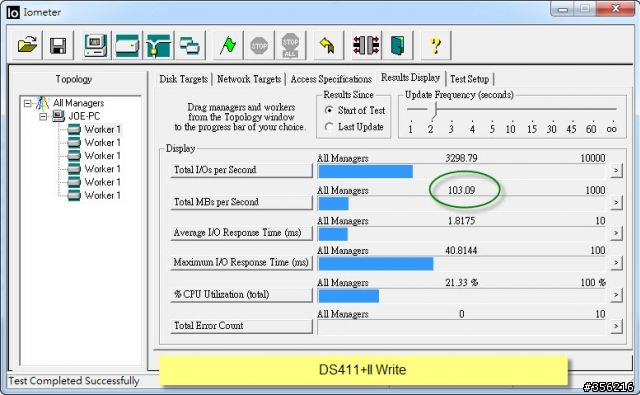The height and width of the screenshot is (395, 640).
Task: Collapse the All Managers tree node
Action: point(27,103)
